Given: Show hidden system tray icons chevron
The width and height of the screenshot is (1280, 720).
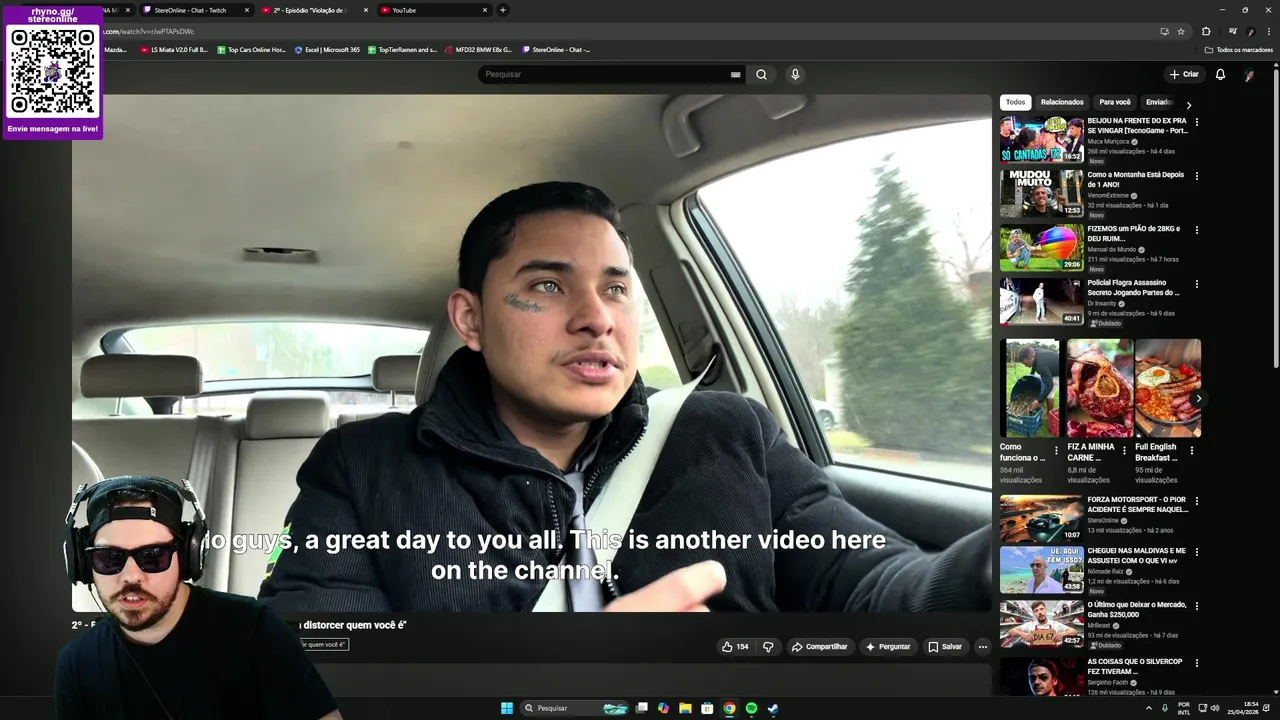Looking at the screenshot, I should coord(1148,708).
